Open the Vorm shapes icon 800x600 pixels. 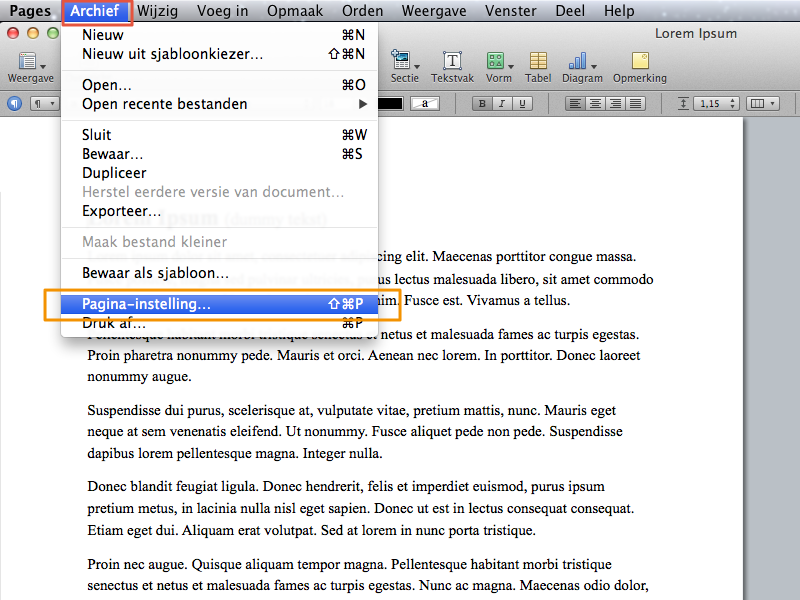pyautogui.click(x=495, y=61)
